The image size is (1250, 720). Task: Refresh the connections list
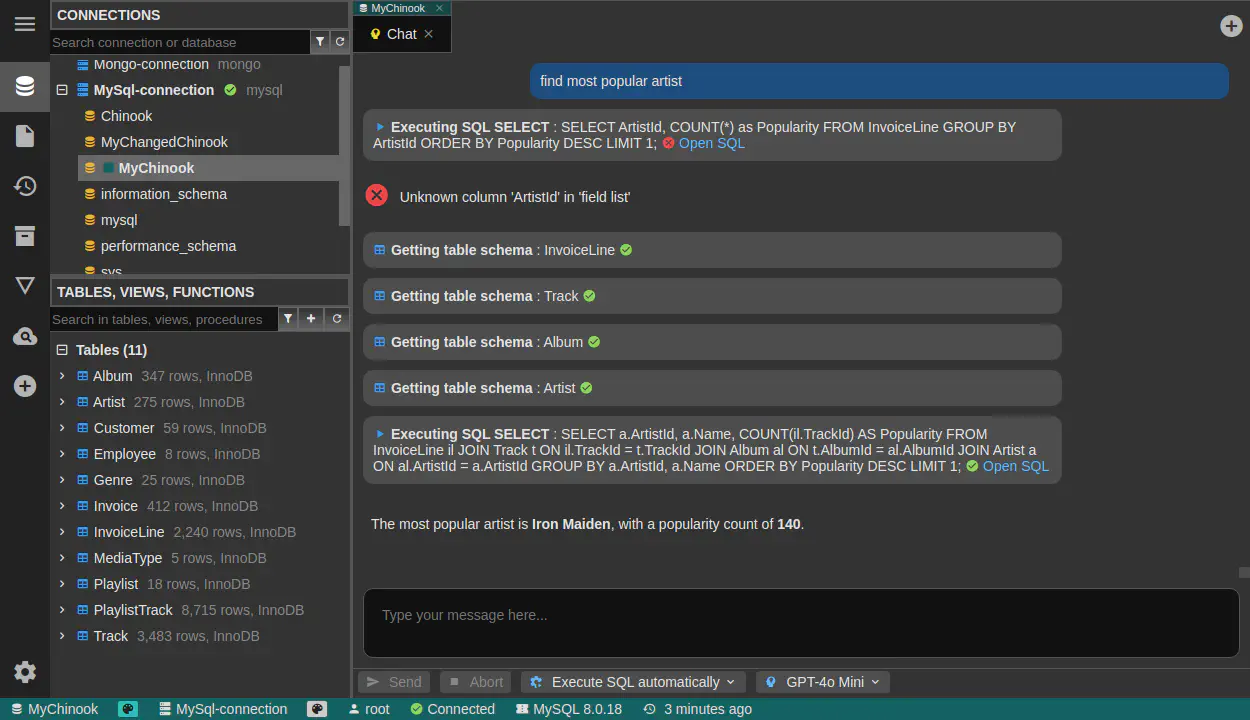(340, 42)
